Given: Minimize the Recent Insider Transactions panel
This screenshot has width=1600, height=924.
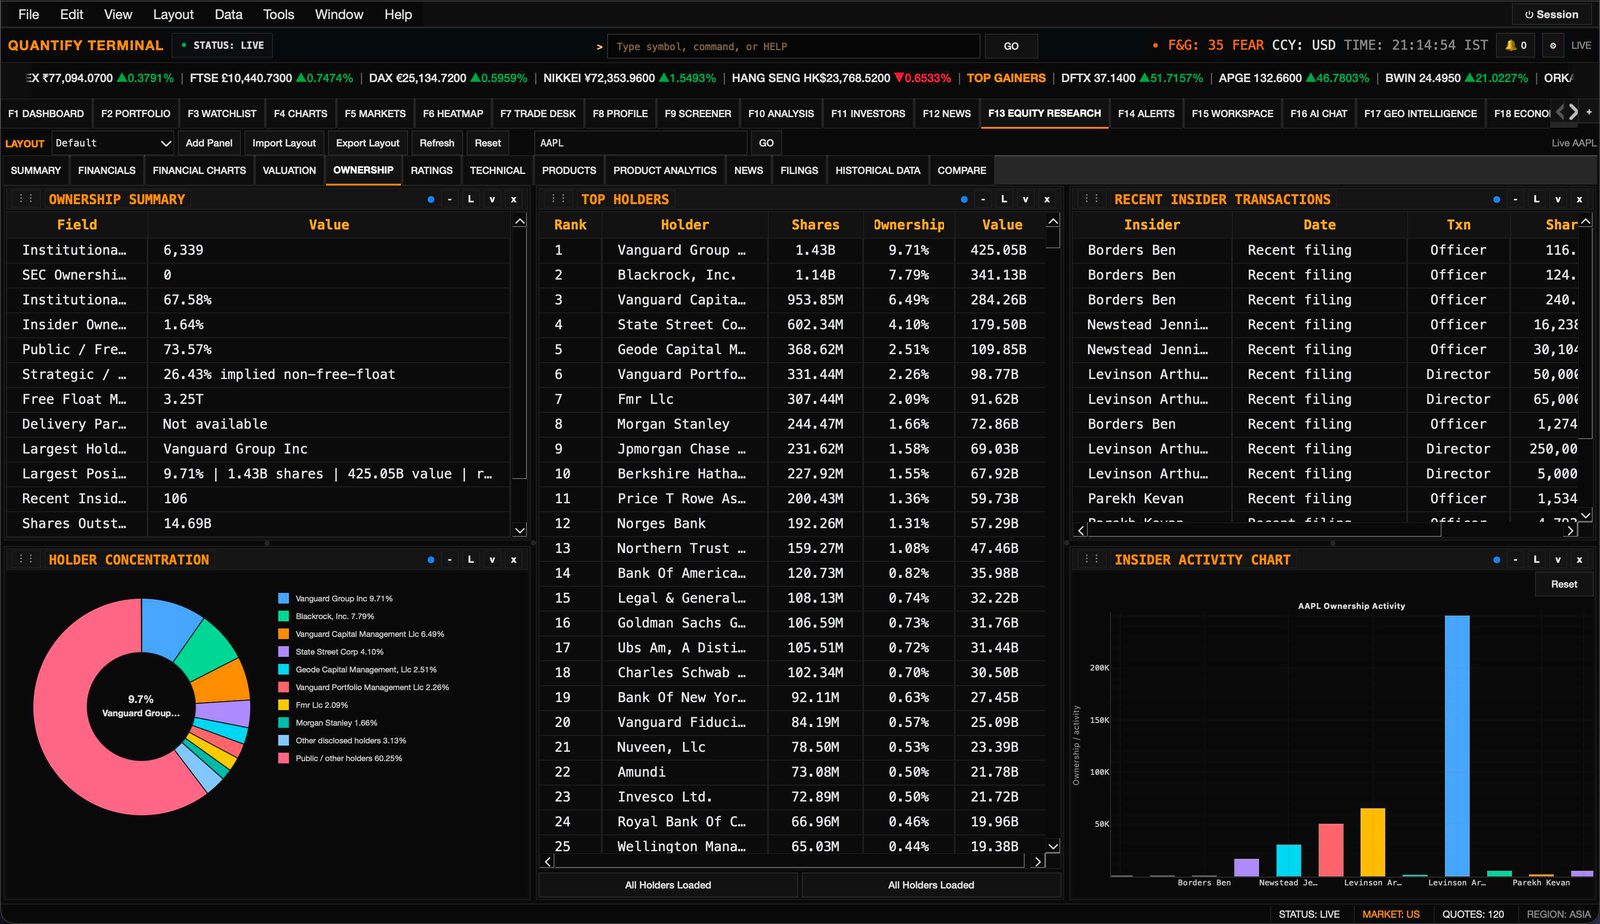Looking at the screenshot, I should pyautogui.click(x=1516, y=199).
